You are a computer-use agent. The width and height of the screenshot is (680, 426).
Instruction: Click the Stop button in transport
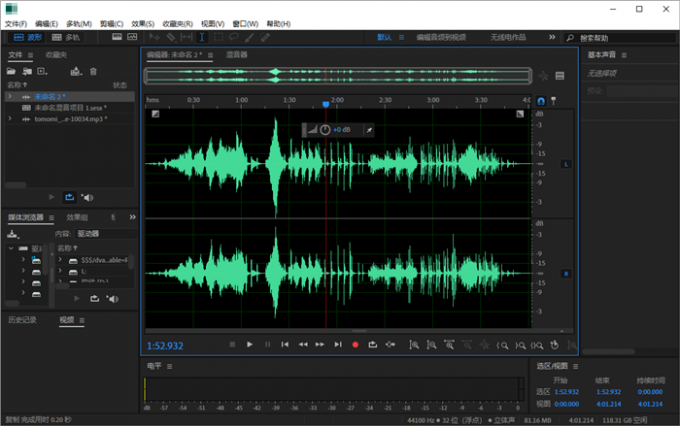232,344
